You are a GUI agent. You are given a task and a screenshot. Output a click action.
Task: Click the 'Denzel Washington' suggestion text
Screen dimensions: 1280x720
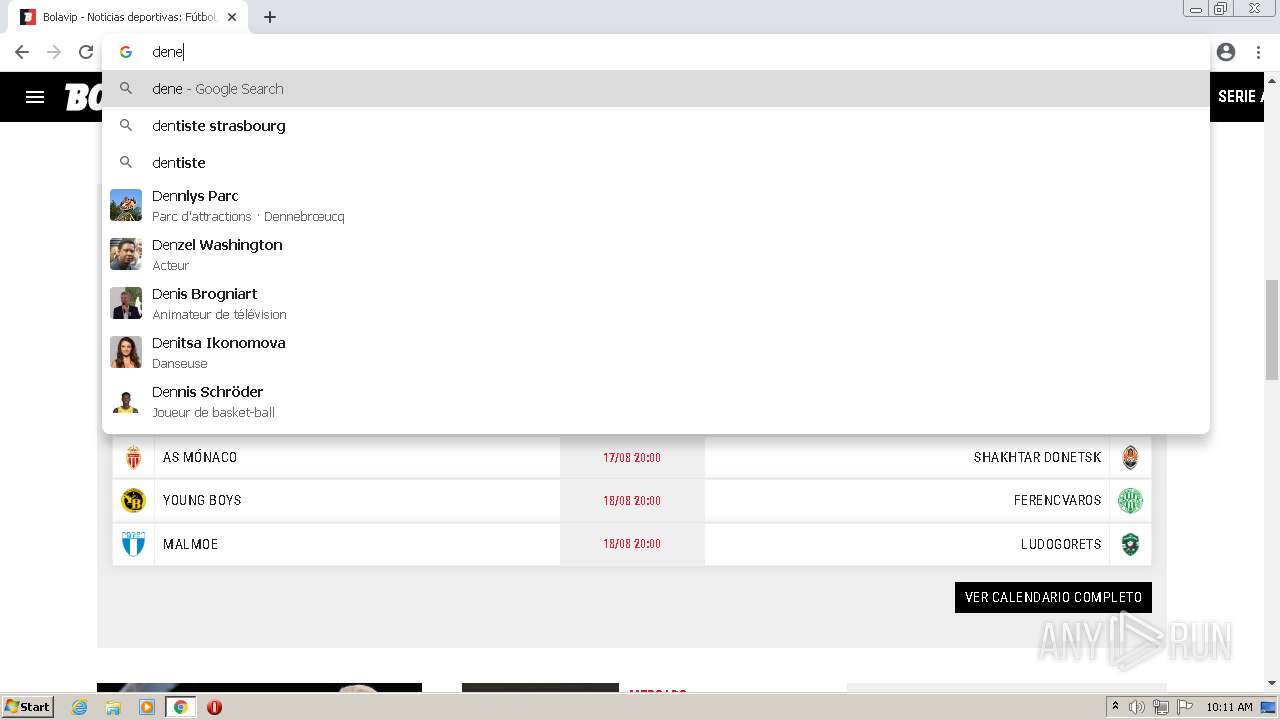tap(217, 245)
